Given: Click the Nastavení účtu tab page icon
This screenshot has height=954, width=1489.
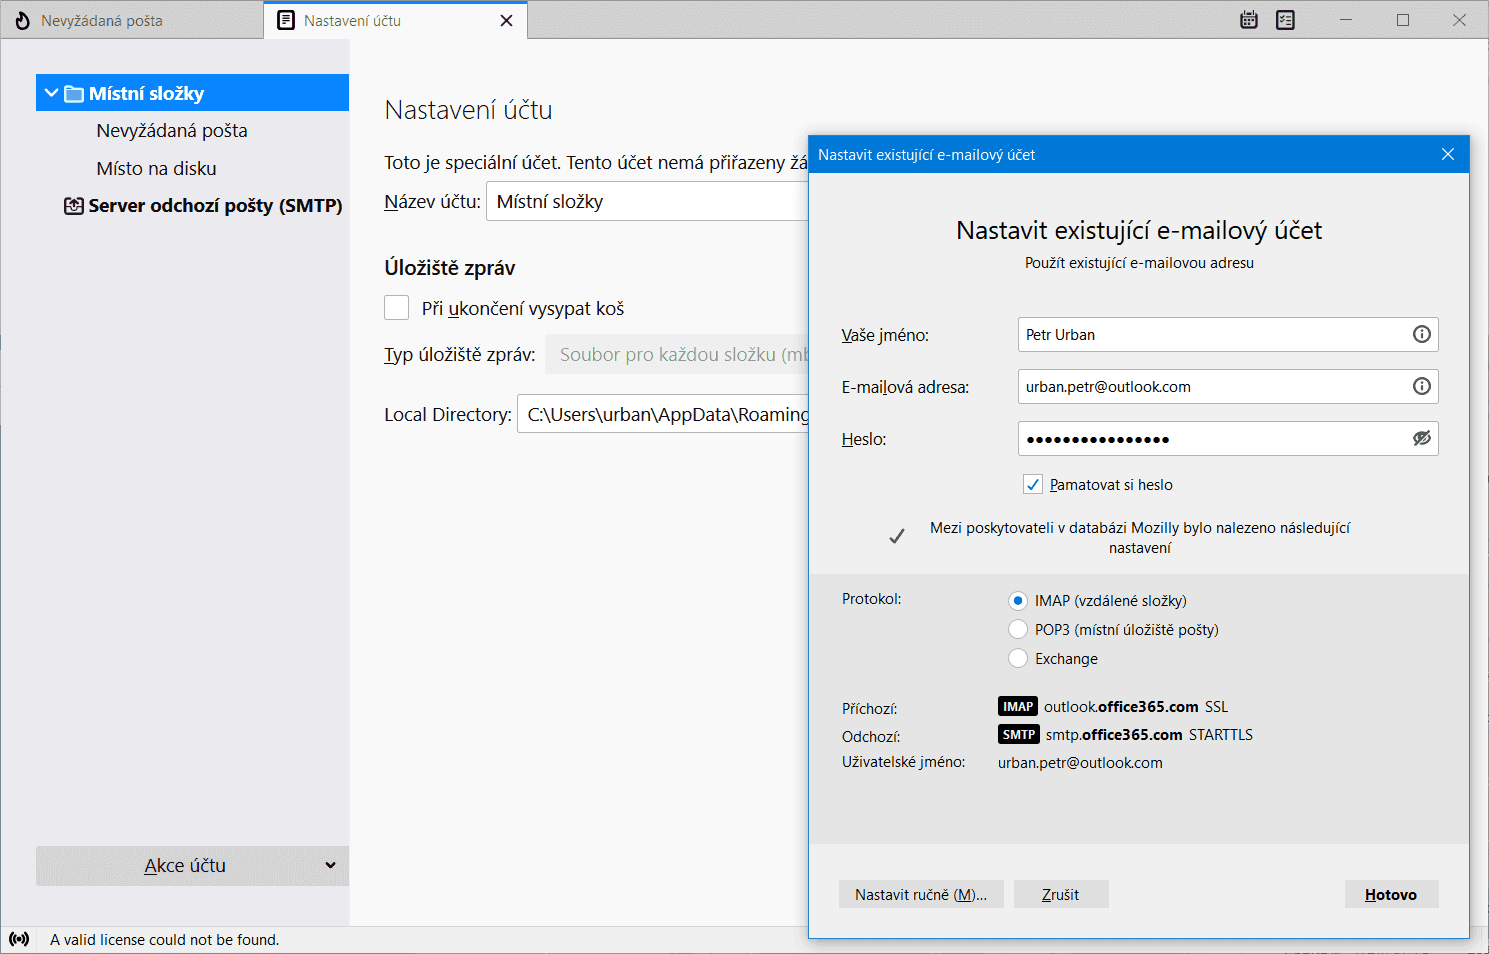Looking at the screenshot, I should point(286,20).
